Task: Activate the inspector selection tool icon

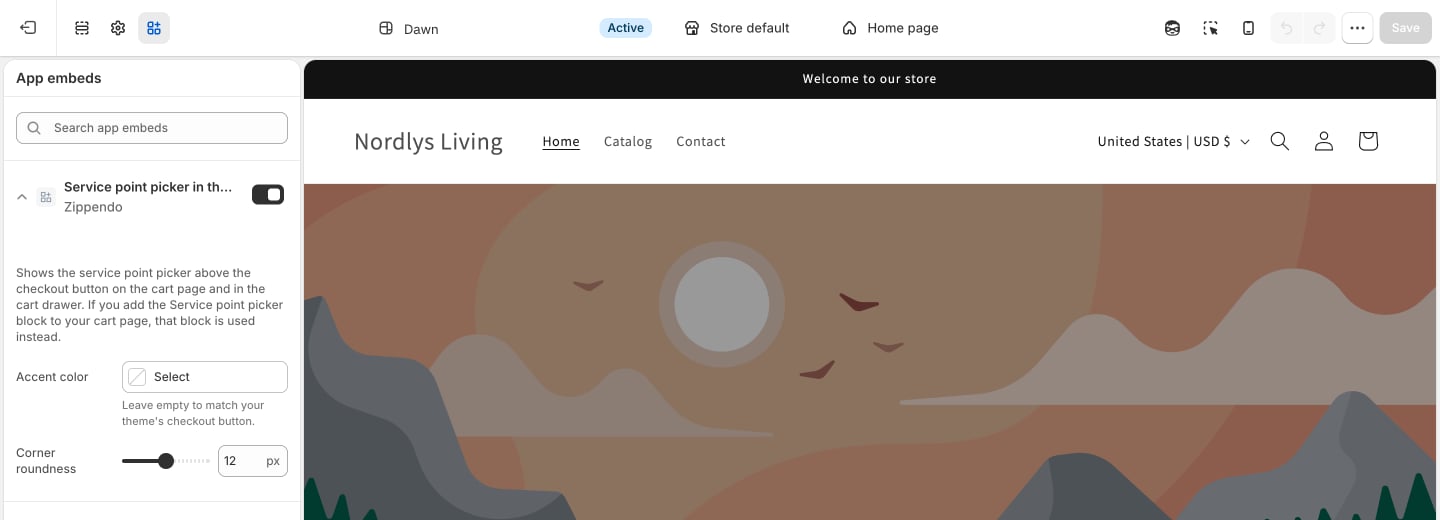Action: 1210,28
